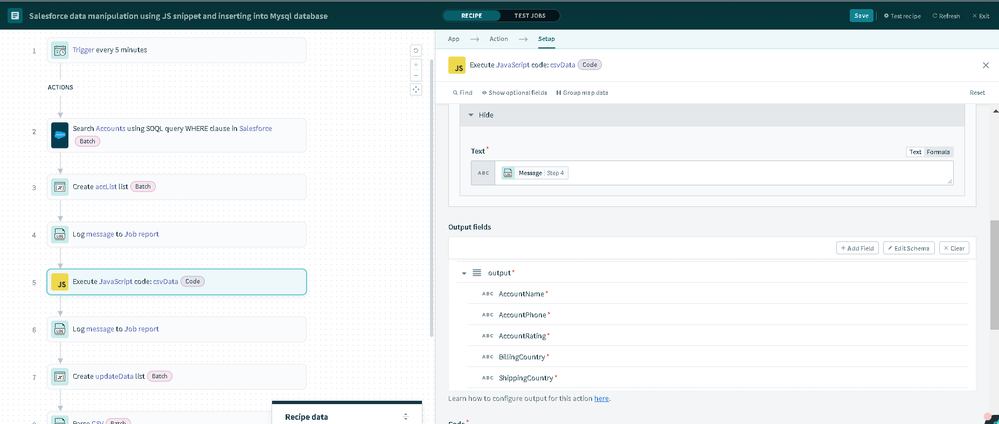Click the Edit Schema button
999x424 pixels.
tap(909, 248)
